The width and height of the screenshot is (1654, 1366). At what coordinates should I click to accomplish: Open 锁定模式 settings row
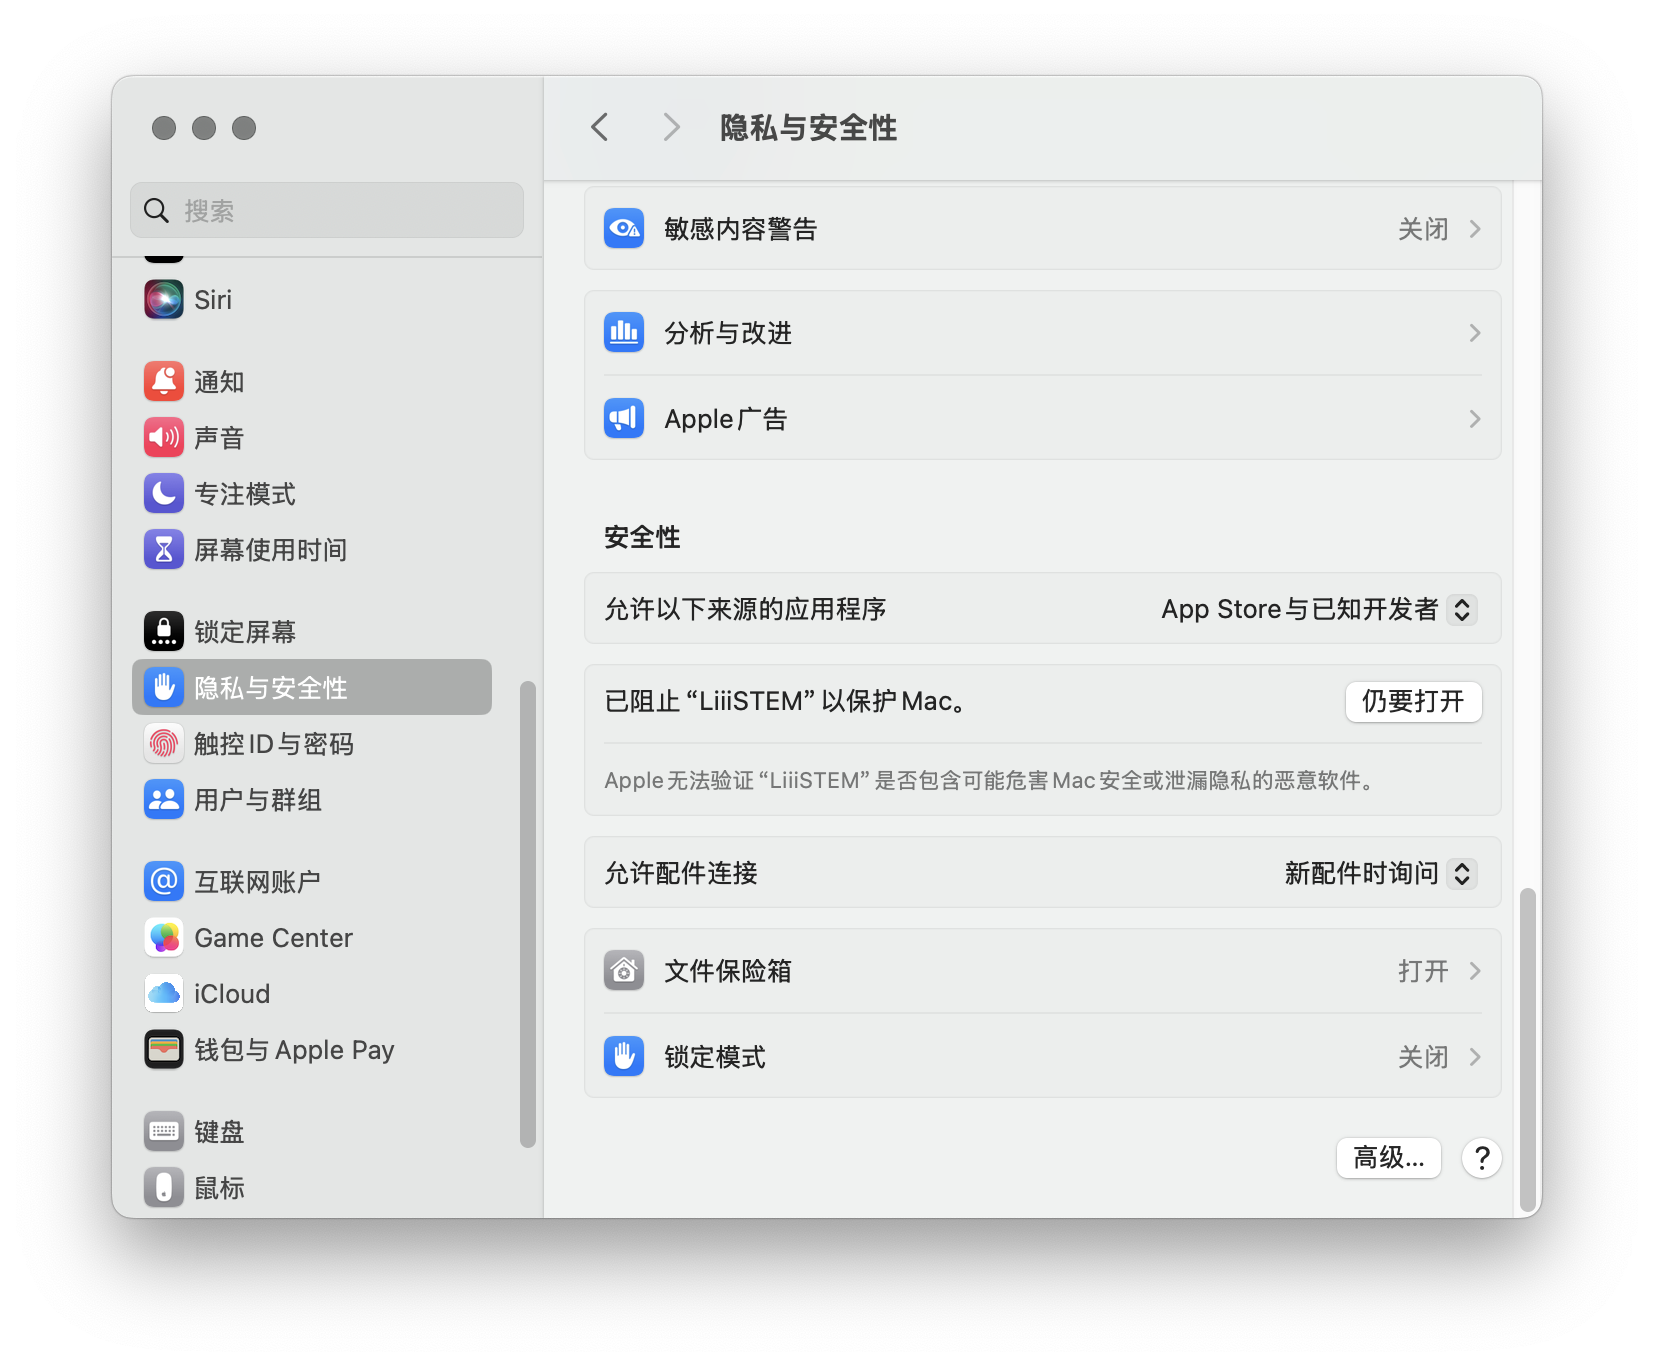tap(1042, 1057)
